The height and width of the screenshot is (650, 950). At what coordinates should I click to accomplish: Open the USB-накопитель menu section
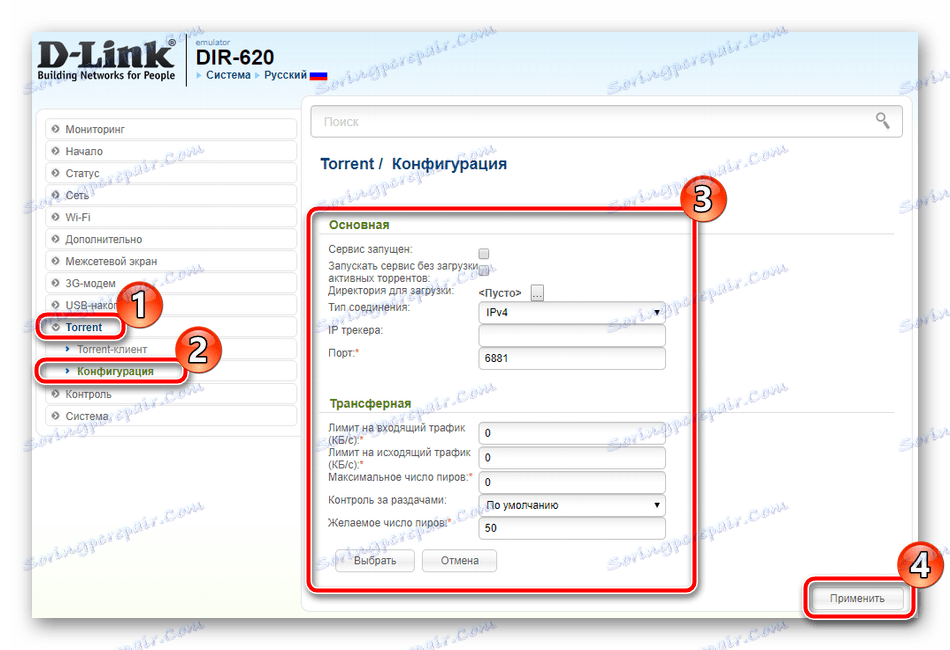171,305
